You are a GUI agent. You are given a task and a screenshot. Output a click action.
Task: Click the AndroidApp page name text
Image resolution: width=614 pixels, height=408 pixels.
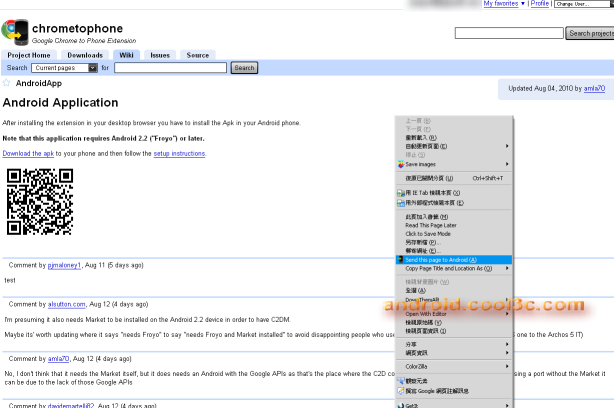(39, 83)
